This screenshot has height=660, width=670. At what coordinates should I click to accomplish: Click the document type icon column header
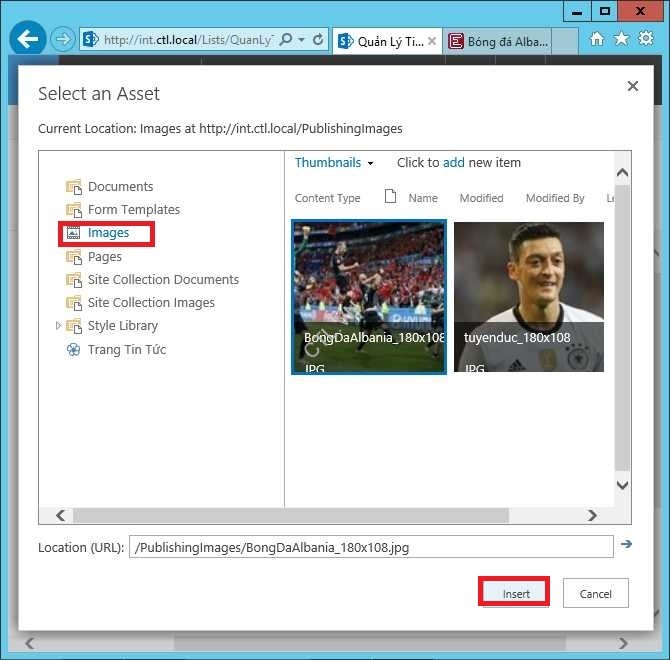pyautogui.click(x=391, y=197)
